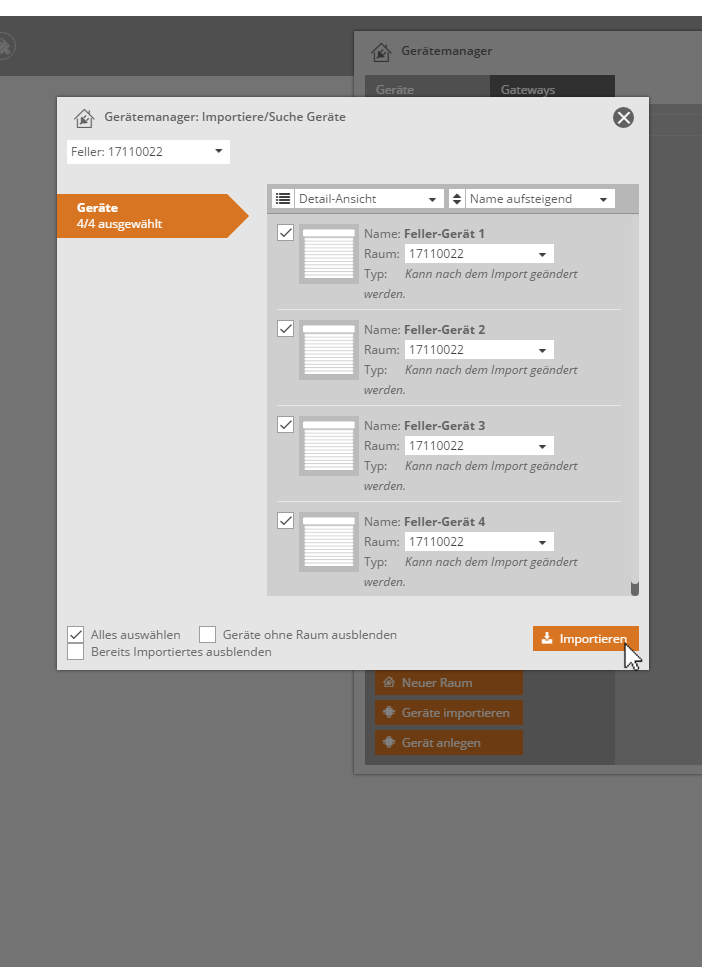
Task: Open the Name aufsteigend sort dropdown
Action: [x=540, y=199]
